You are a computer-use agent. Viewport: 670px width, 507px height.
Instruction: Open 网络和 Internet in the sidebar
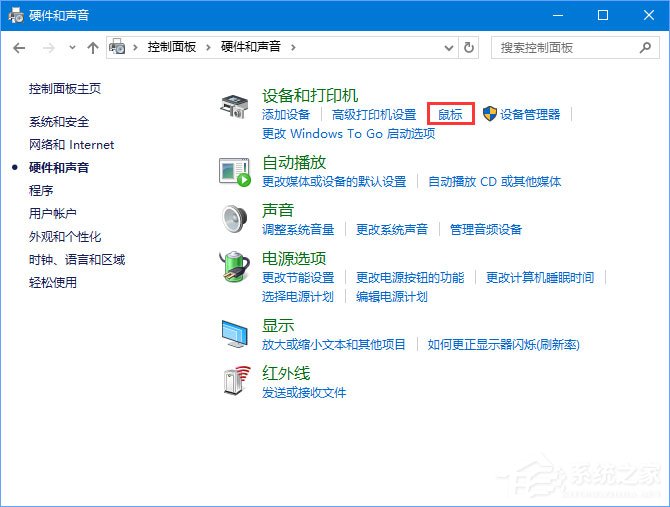[71, 145]
